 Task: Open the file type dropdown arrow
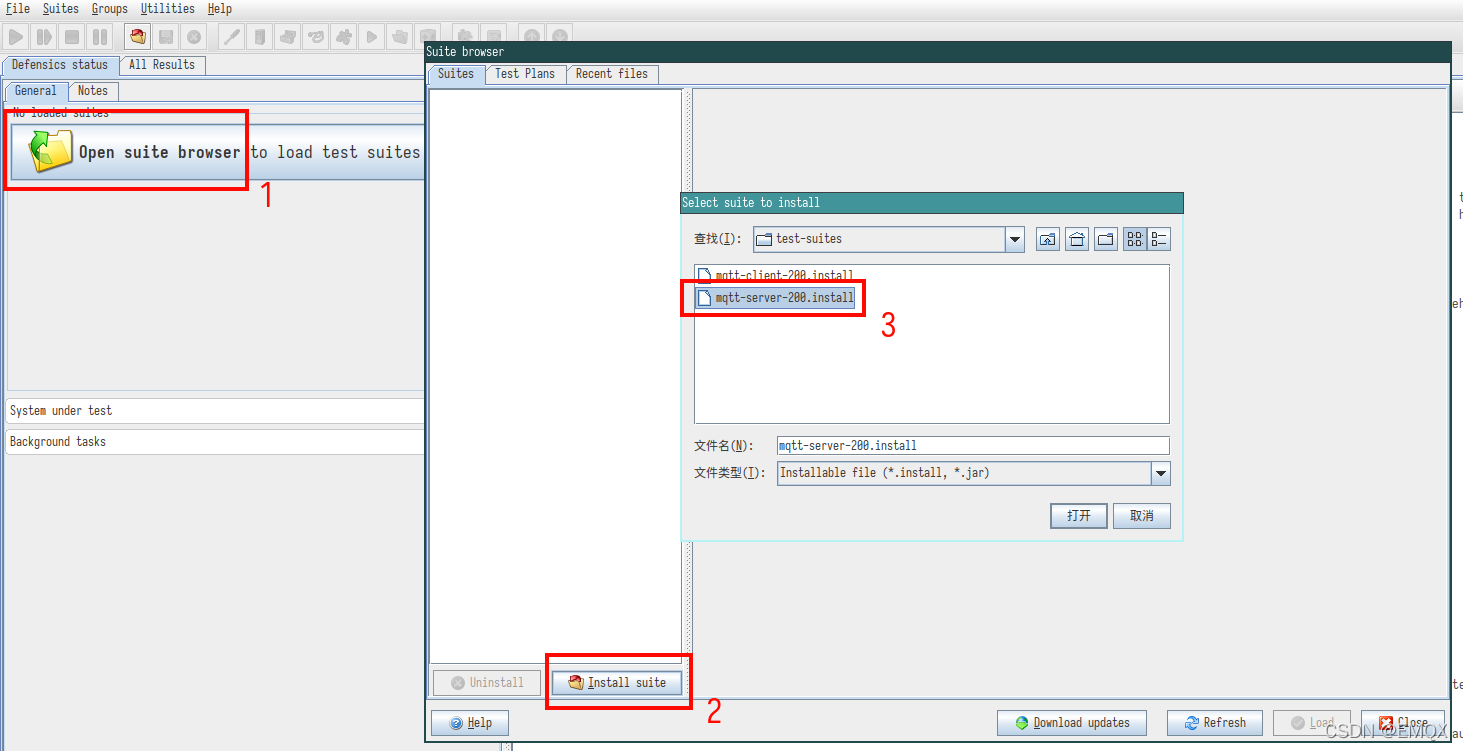(1160, 473)
